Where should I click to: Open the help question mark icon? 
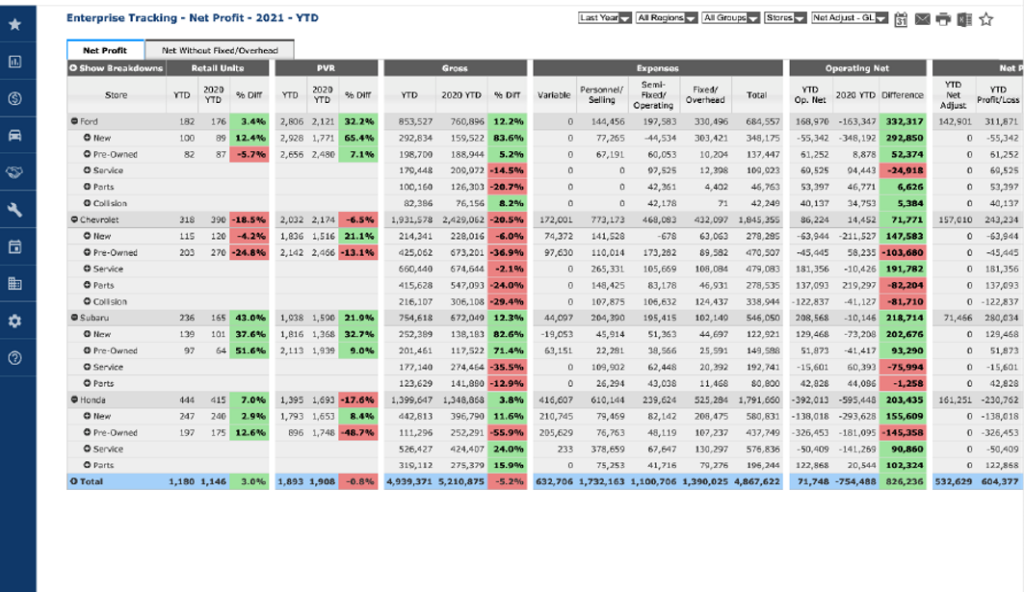tap(15, 358)
